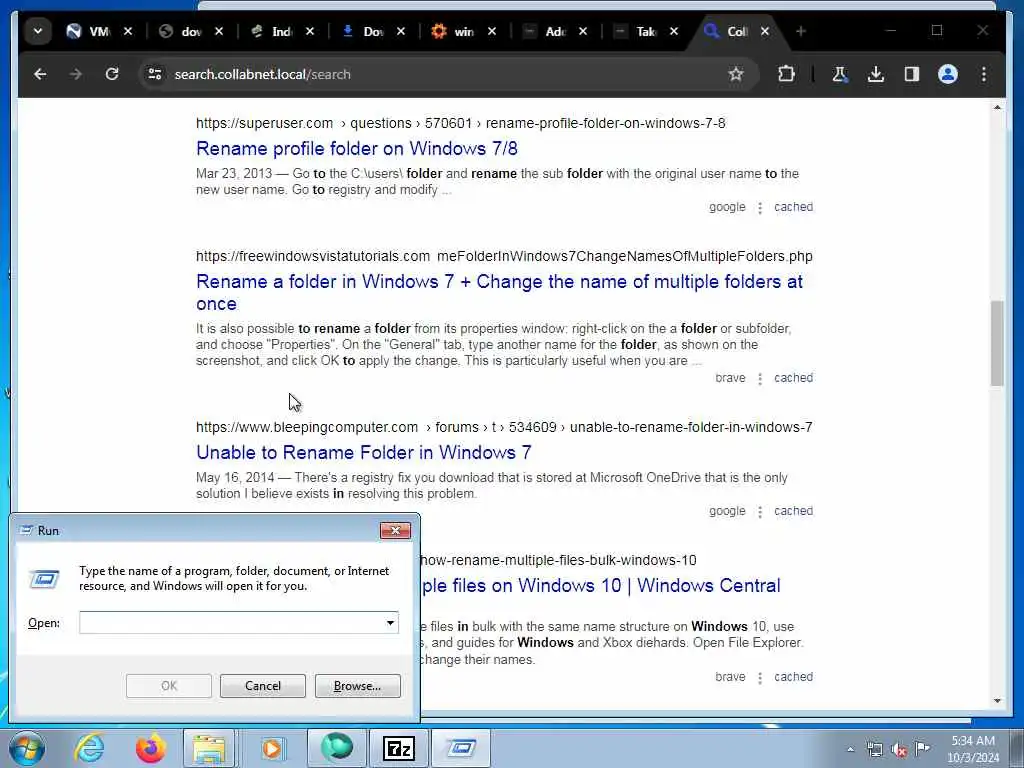Screen dimensions: 1024x768
Task: Open 'Rename profile folder on Windows 7/8' result
Action: [x=357, y=148]
